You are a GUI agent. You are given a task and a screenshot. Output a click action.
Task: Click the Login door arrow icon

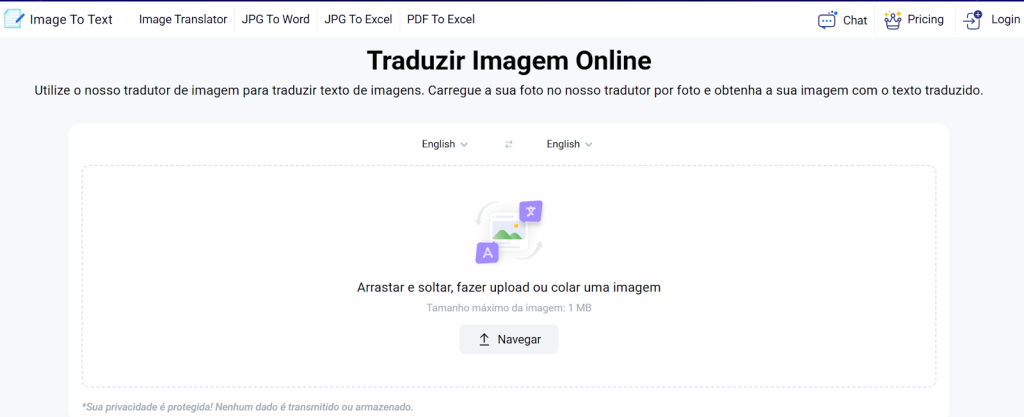(x=972, y=19)
